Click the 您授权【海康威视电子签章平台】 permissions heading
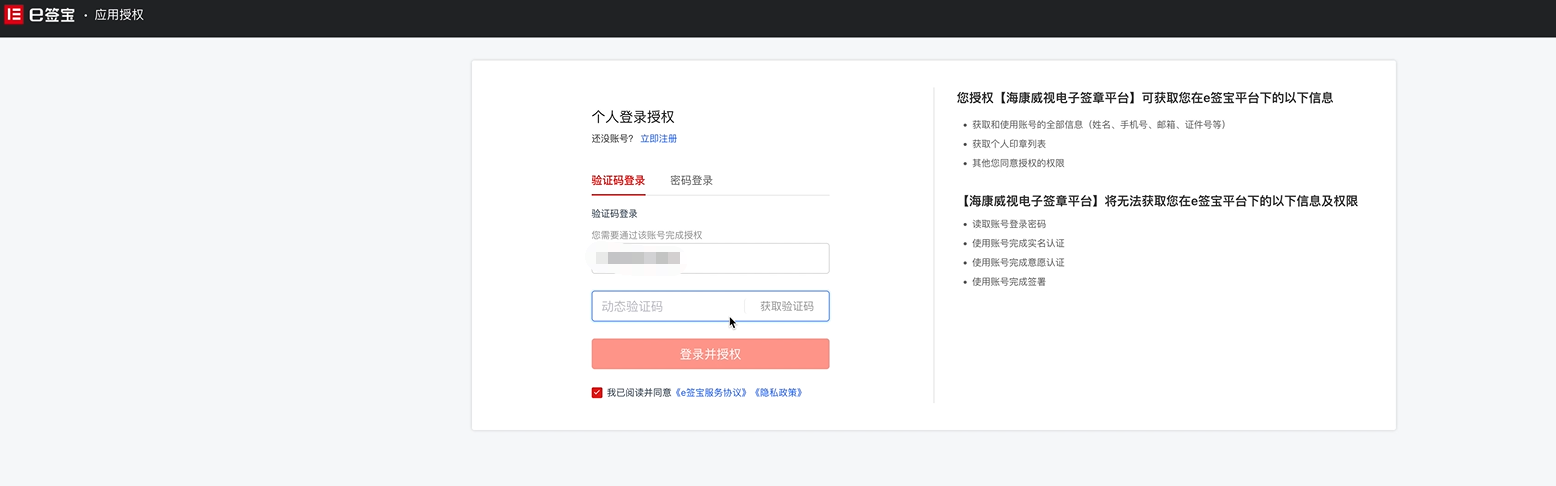 [x=1144, y=98]
